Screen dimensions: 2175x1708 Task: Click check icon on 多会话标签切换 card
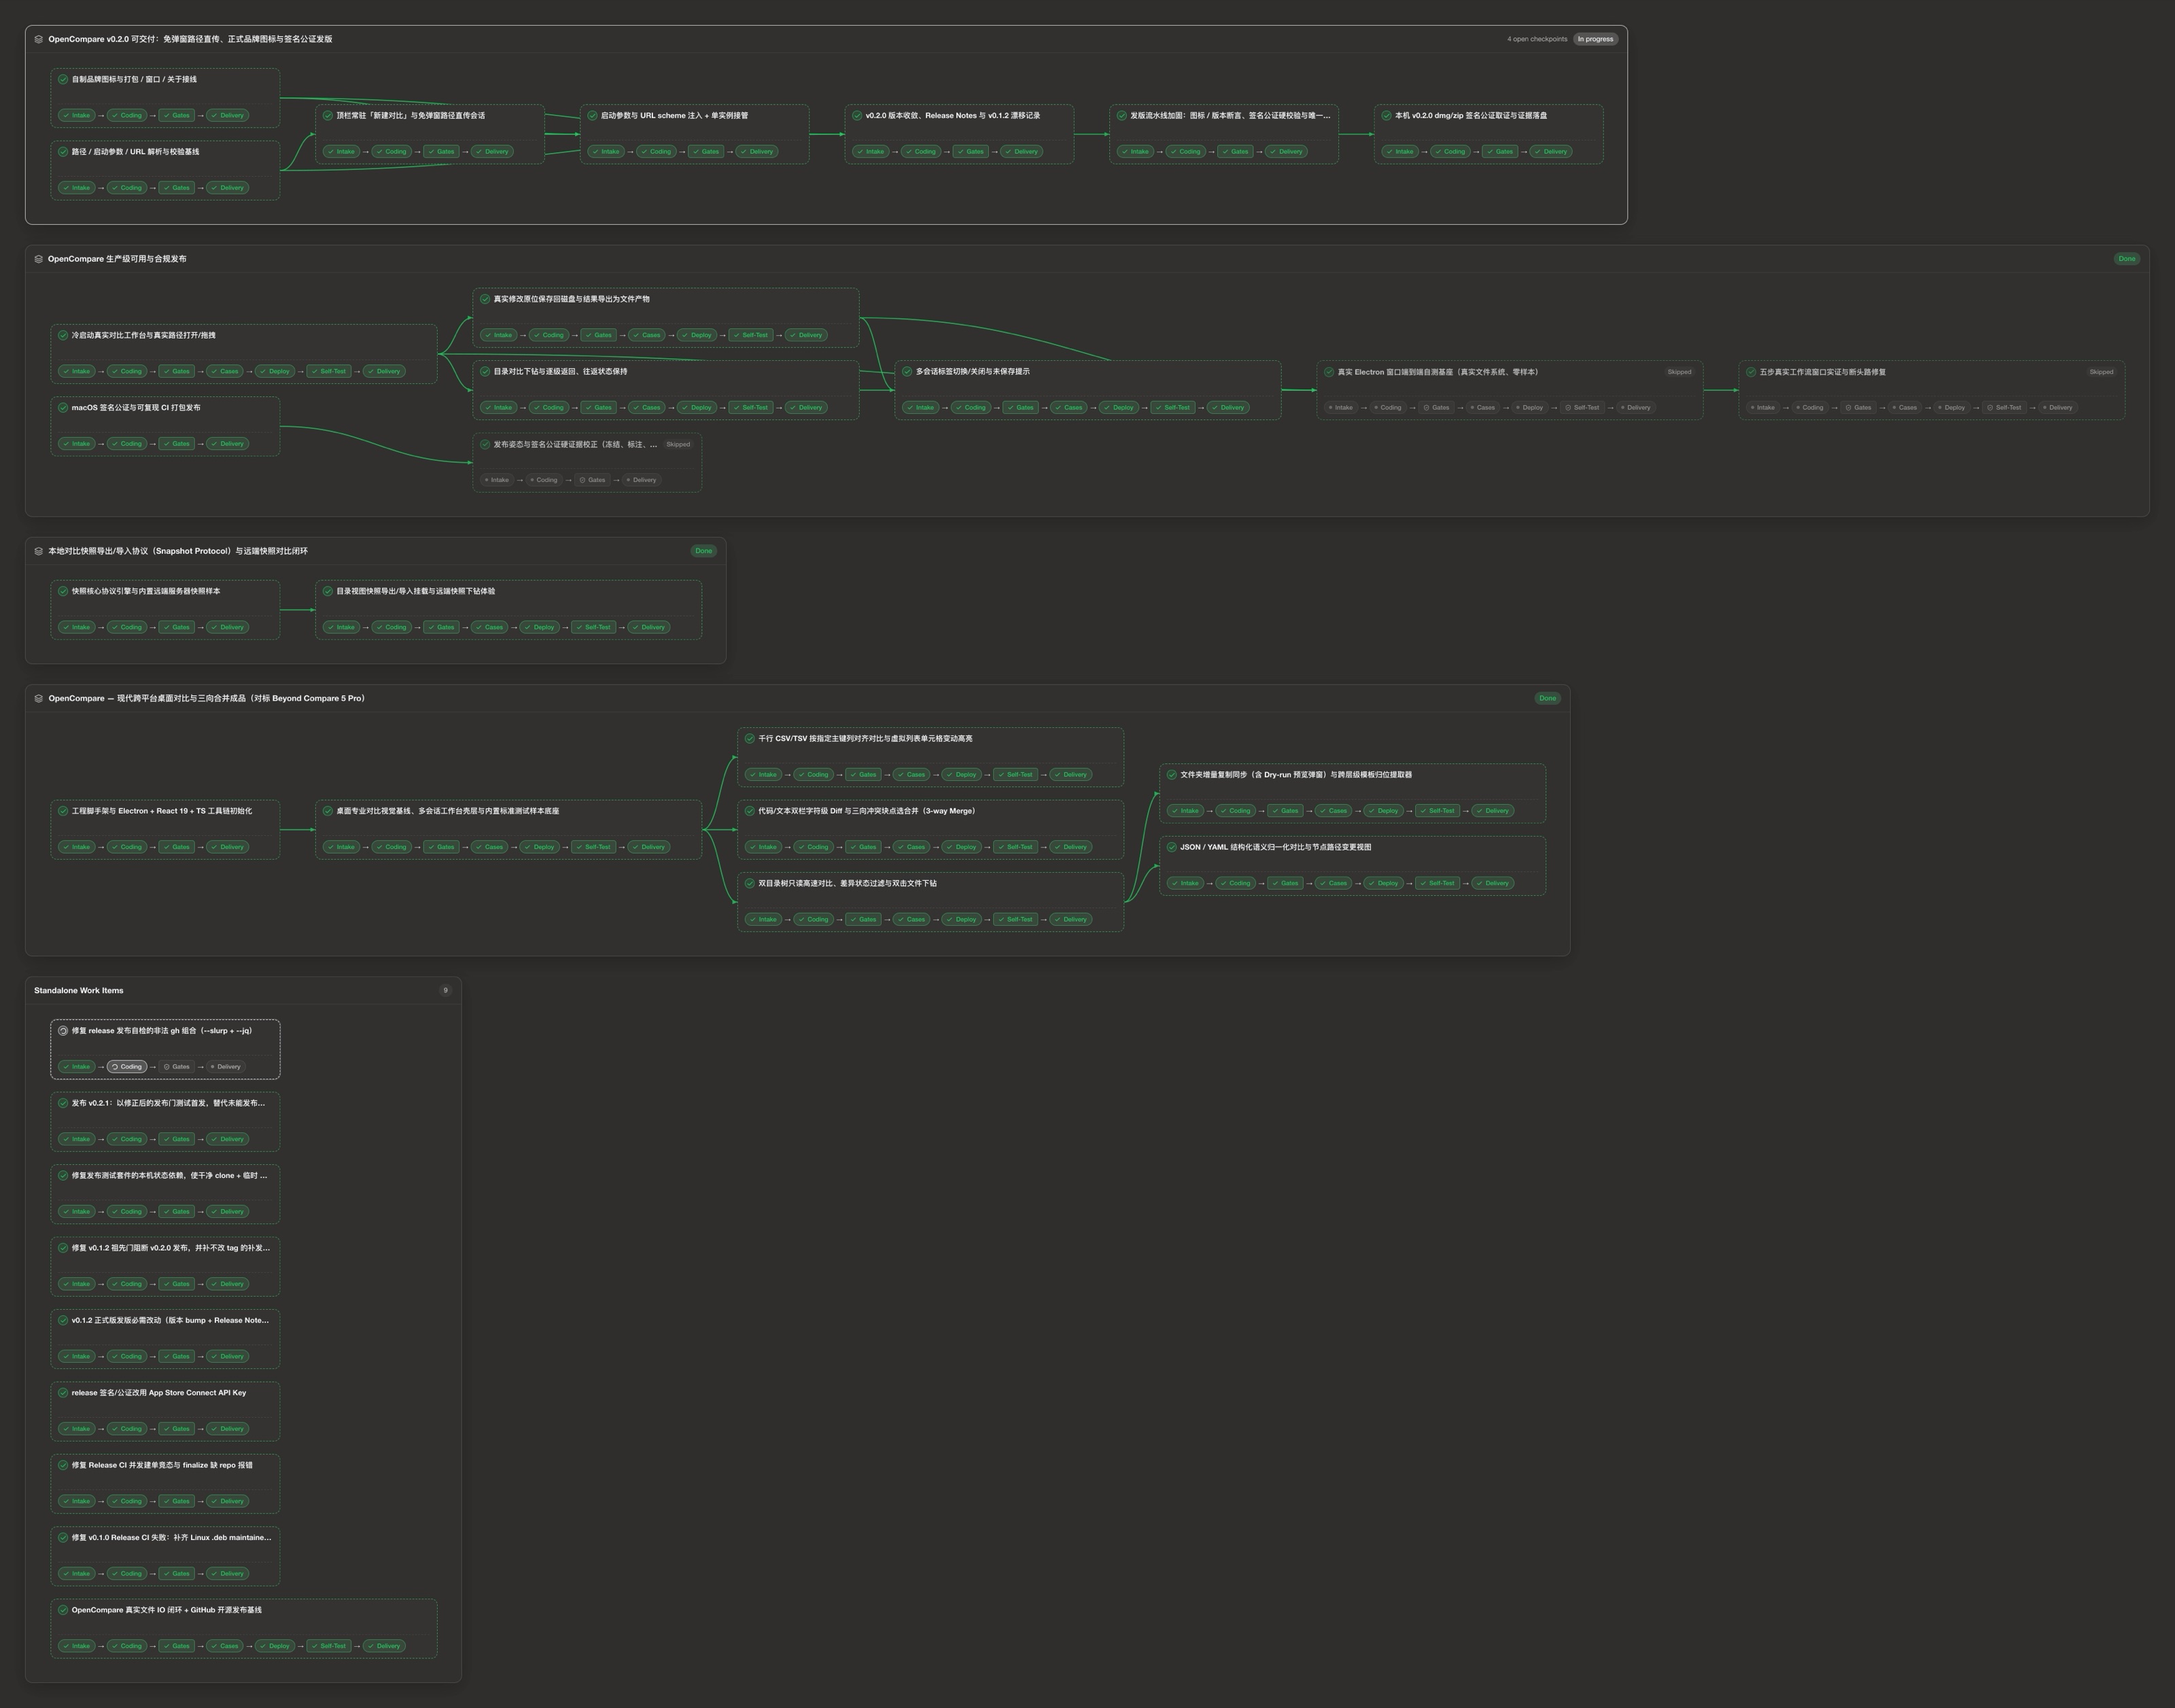coord(907,371)
